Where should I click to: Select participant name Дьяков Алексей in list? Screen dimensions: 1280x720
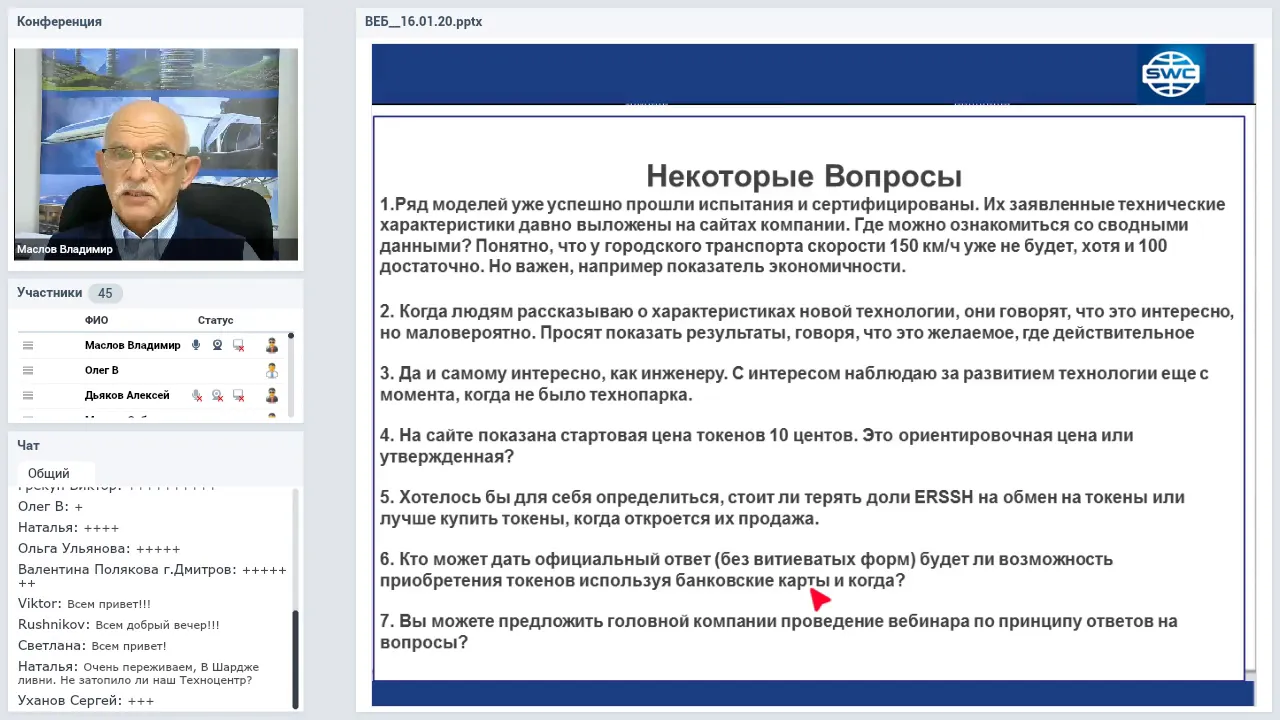(127, 396)
